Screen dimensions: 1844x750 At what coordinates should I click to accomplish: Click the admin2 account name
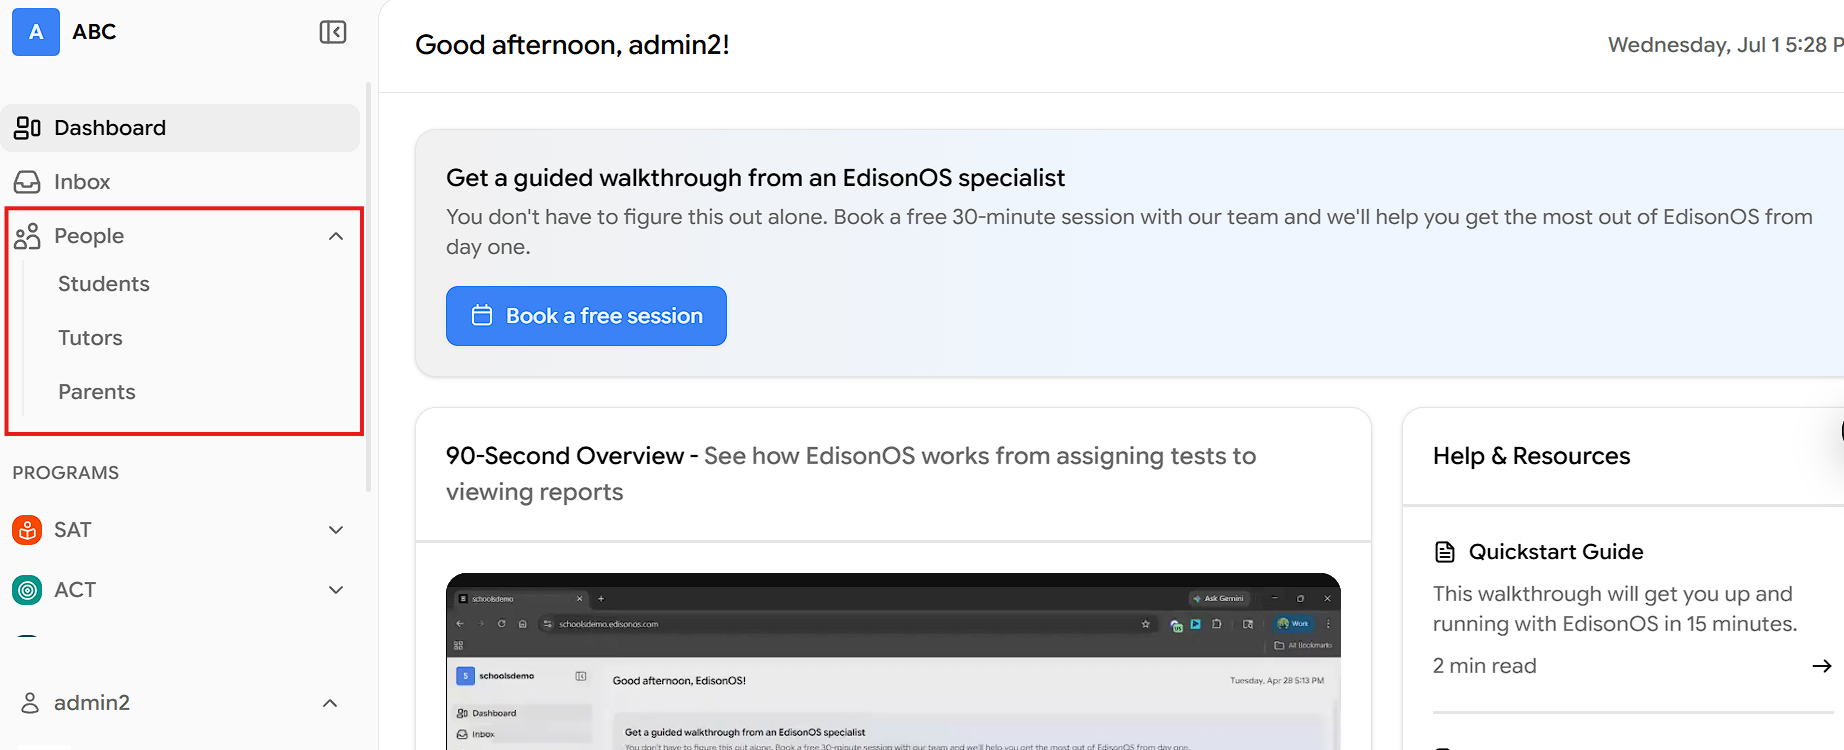(x=92, y=703)
